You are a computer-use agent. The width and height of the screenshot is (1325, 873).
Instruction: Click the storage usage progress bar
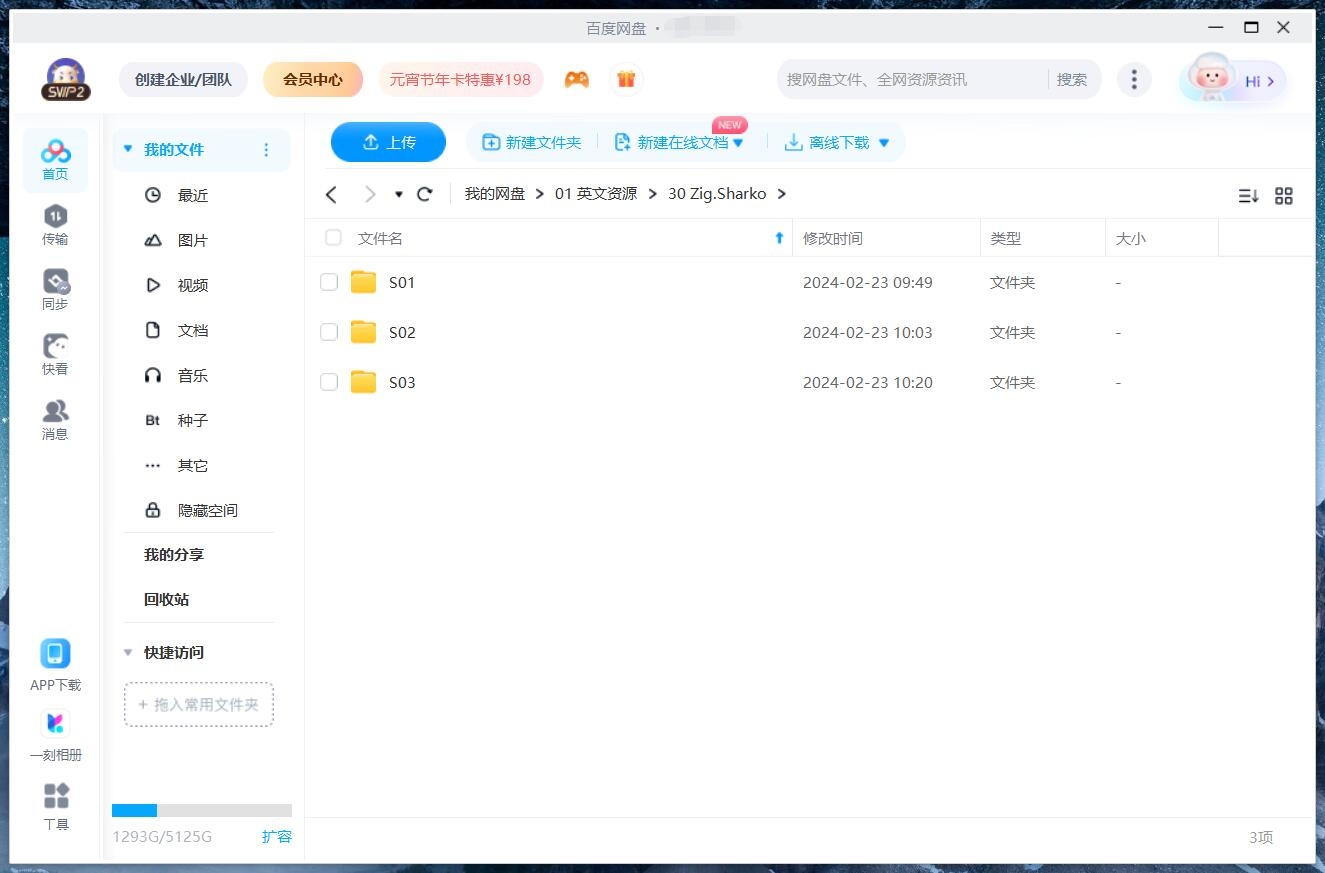click(x=201, y=810)
